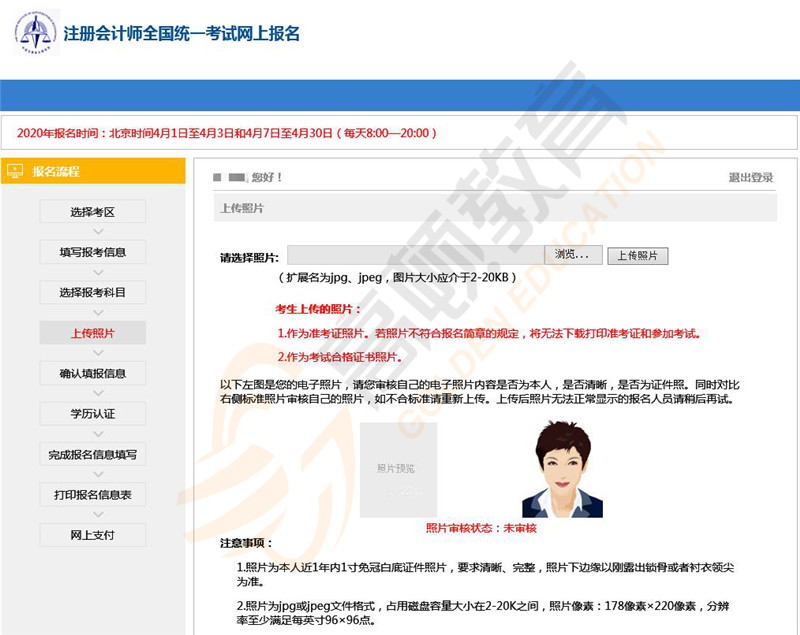Viewport: 800px width, 635px height.
Task: Click the photo file path input field
Action: (415, 255)
